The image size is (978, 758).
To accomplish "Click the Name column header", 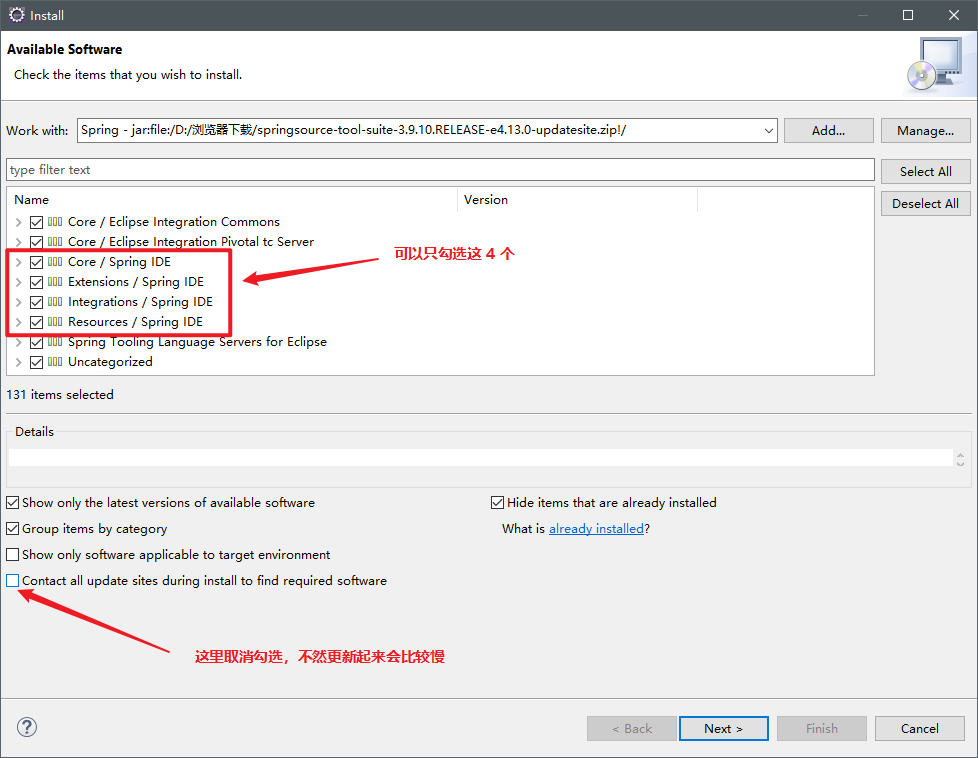I will pos(232,200).
